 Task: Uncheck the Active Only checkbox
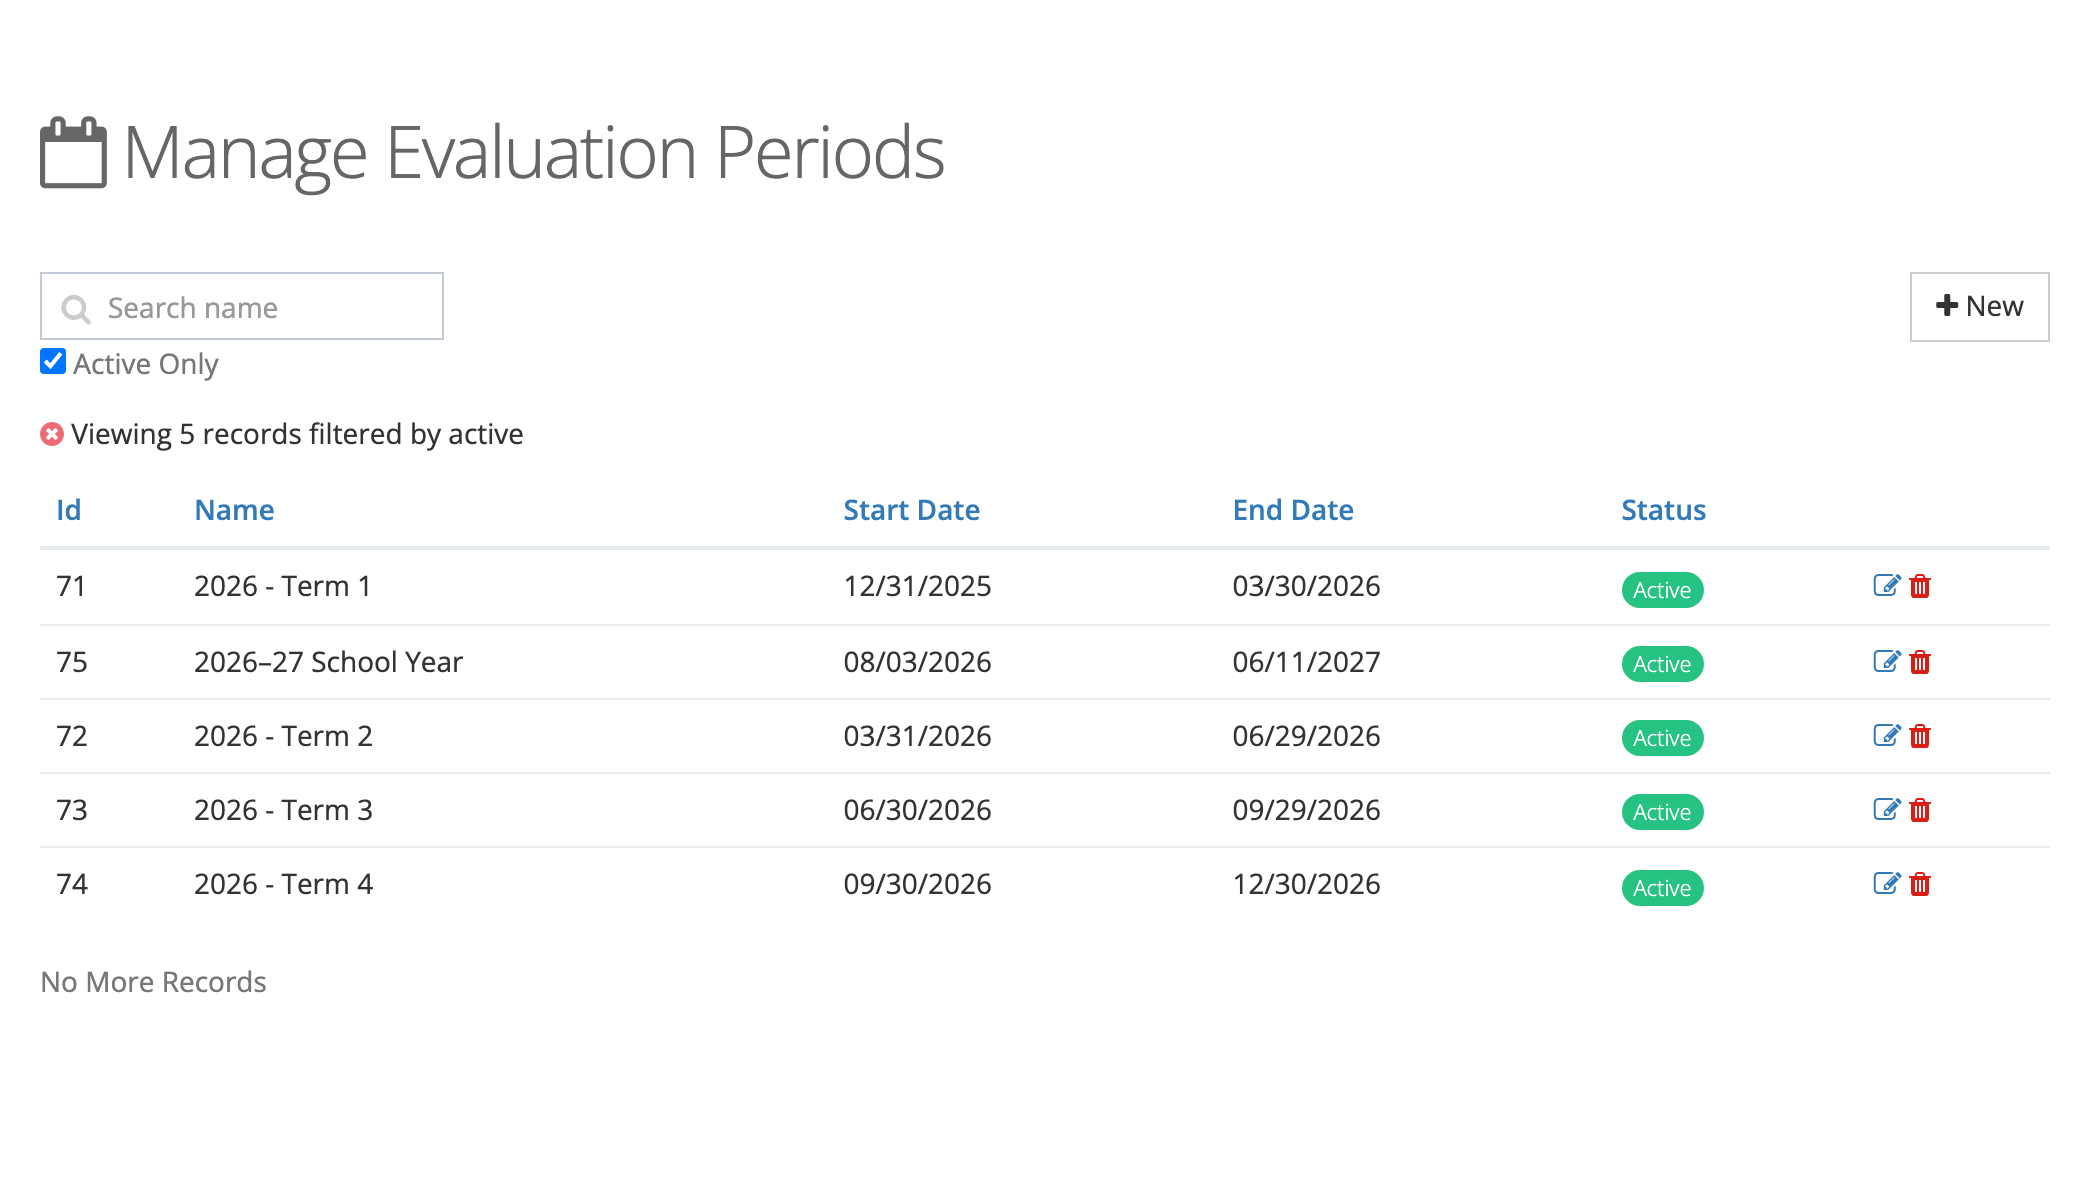tap(53, 361)
